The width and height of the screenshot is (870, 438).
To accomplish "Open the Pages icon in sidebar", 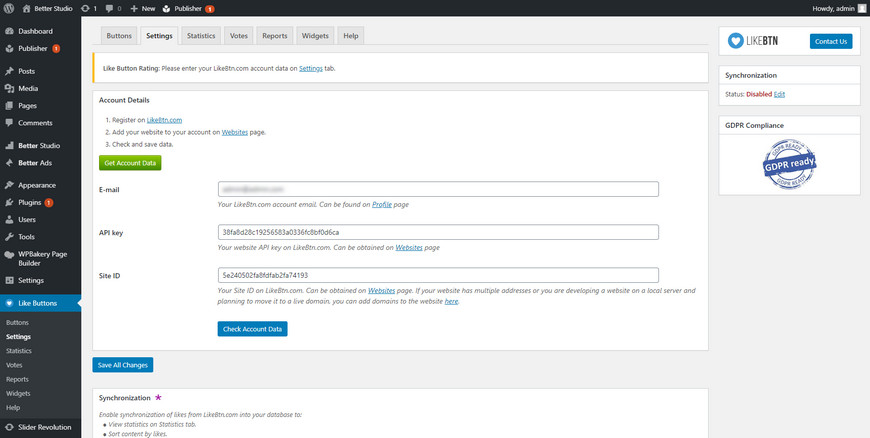I will click(x=9, y=105).
